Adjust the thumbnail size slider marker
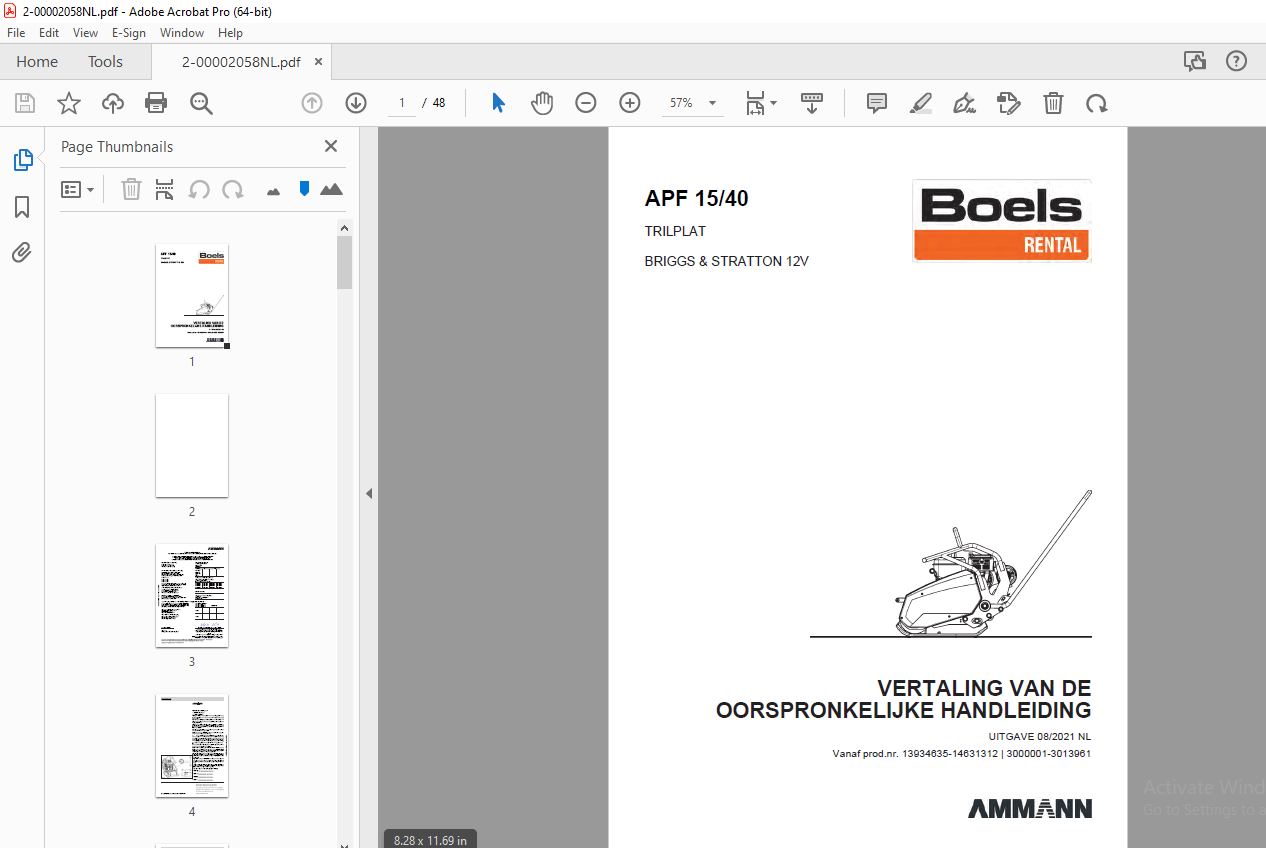The width and height of the screenshot is (1266, 848). [x=305, y=188]
